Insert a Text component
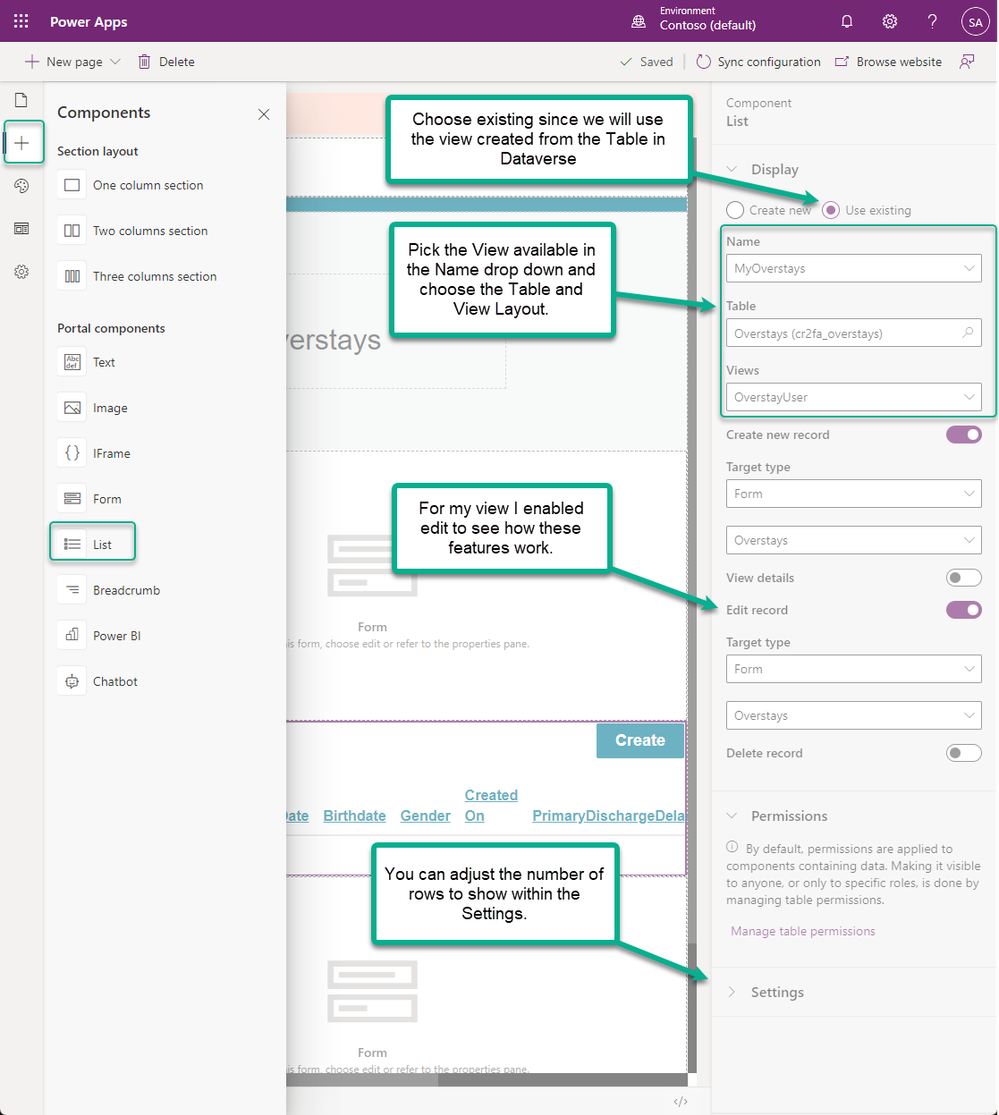This screenshot has width=999, height=1115. tap(88, 363)
